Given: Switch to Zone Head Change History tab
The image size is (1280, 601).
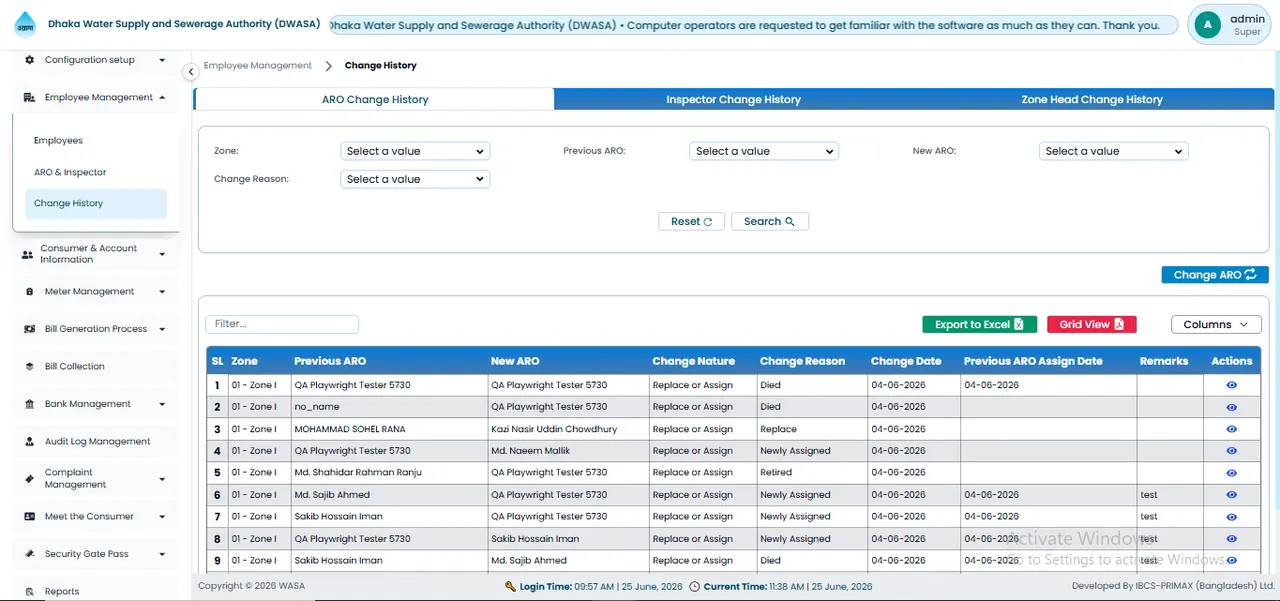Looking at the screenshot, I should point(1092,99).
